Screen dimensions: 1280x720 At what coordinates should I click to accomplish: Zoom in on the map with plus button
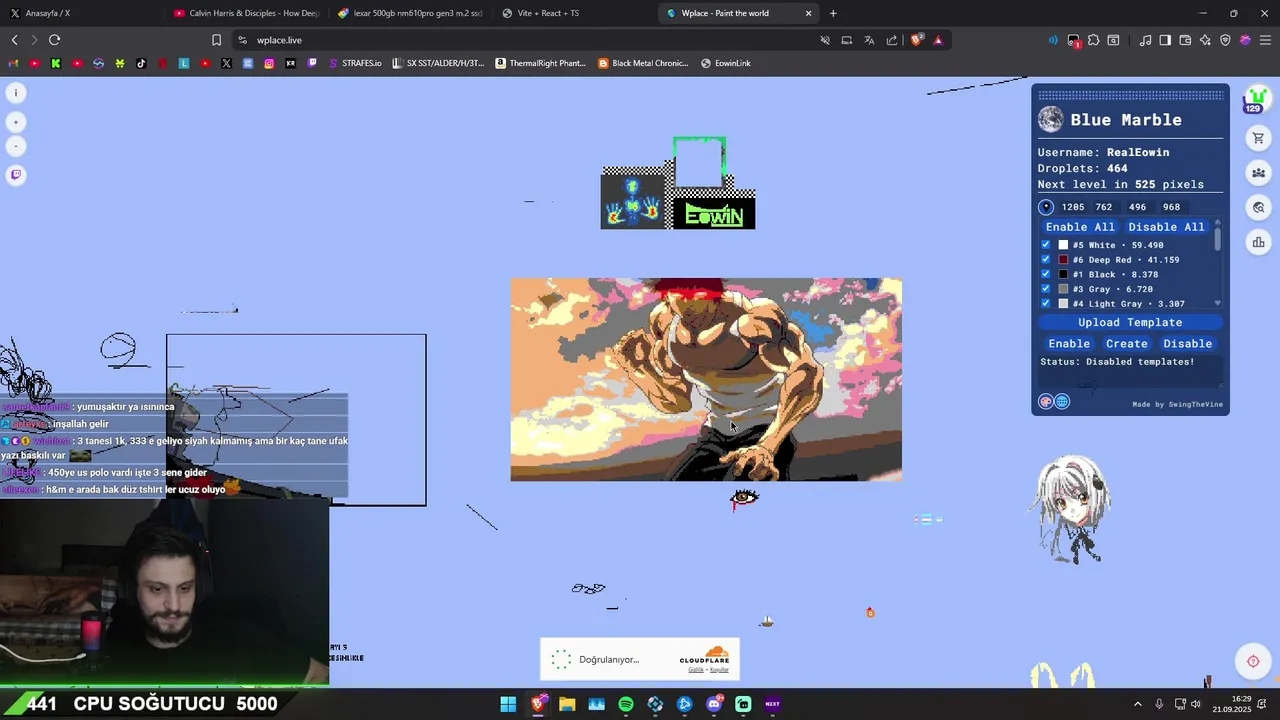coord(16,122)
